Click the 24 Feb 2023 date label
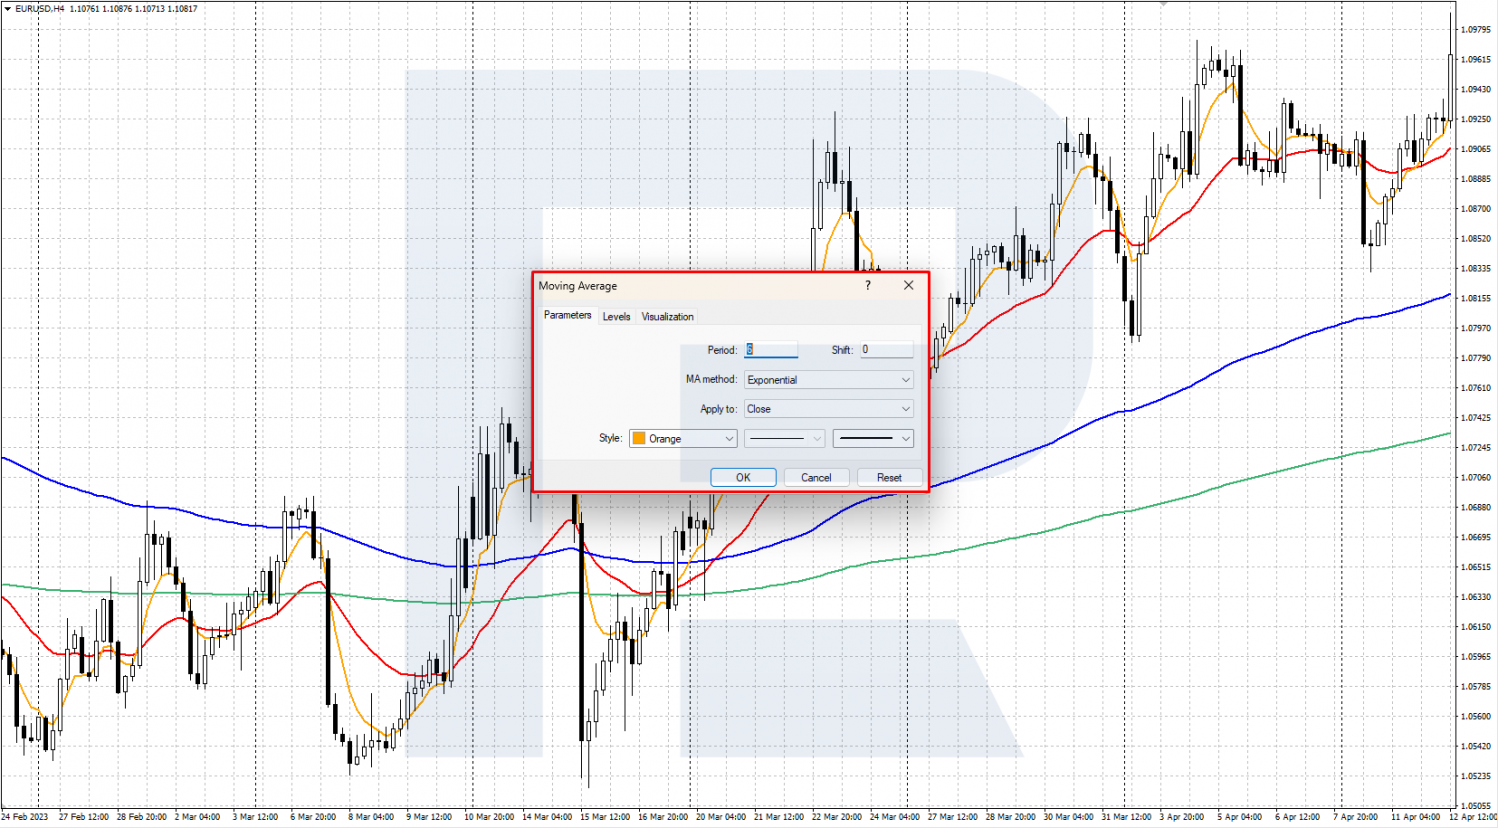 click(x=25, y=817)
